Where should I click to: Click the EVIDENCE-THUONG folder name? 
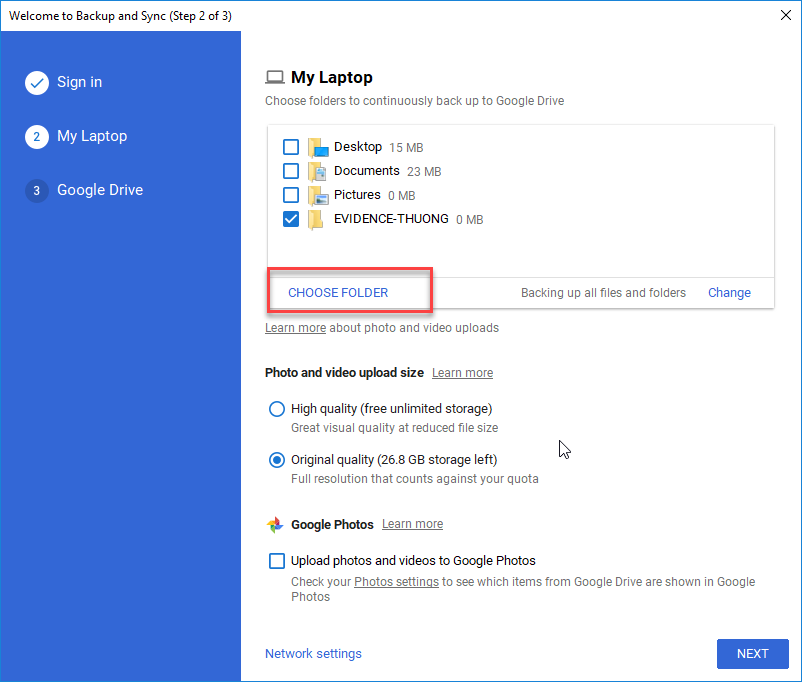391,219
